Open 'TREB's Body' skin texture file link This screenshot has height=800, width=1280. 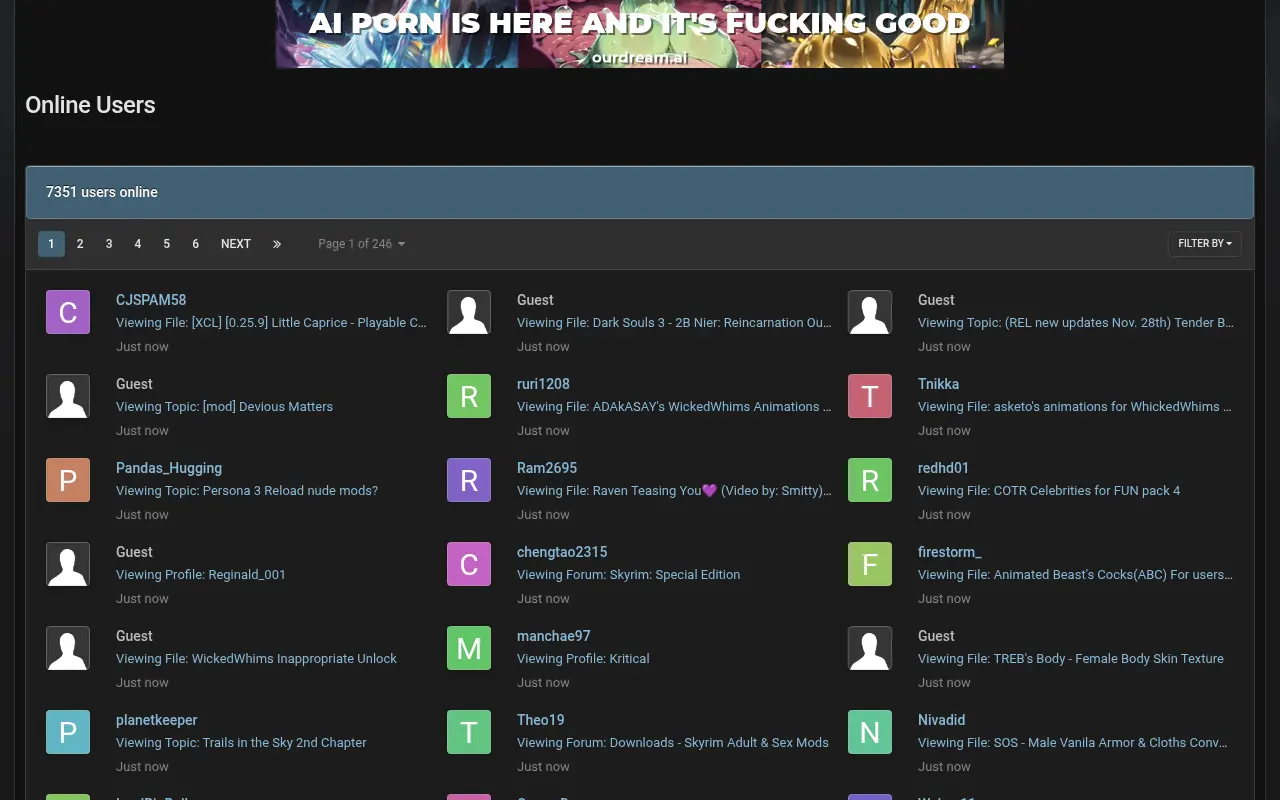click(1071, 659)
